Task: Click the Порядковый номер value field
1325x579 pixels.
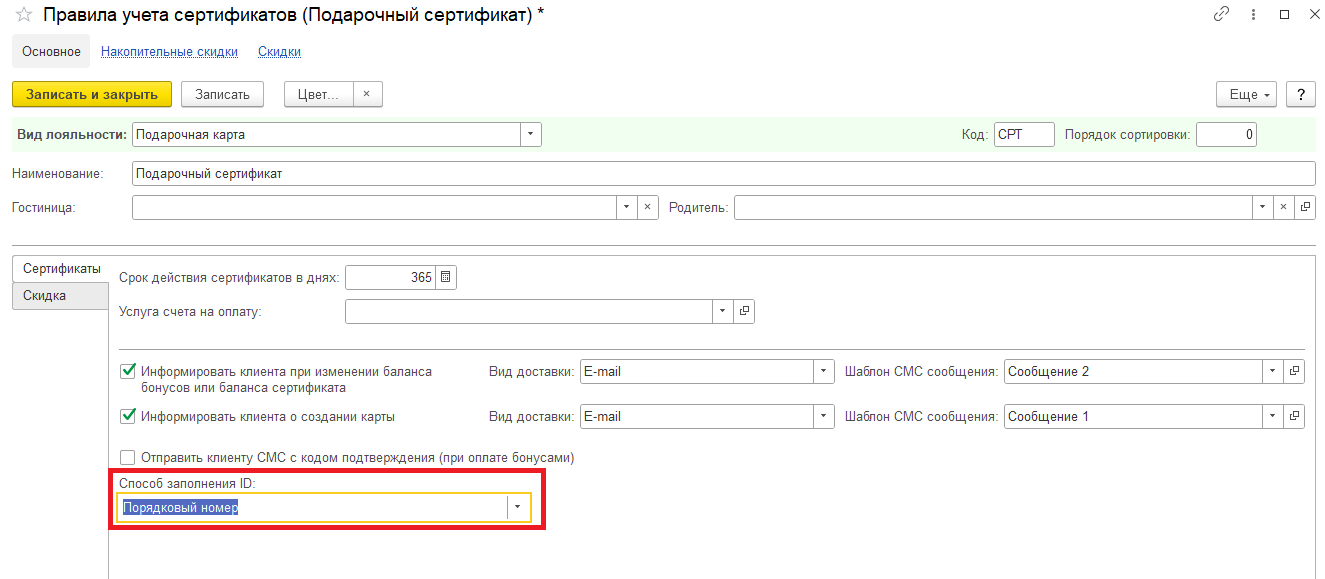Action: coord(312,507)
